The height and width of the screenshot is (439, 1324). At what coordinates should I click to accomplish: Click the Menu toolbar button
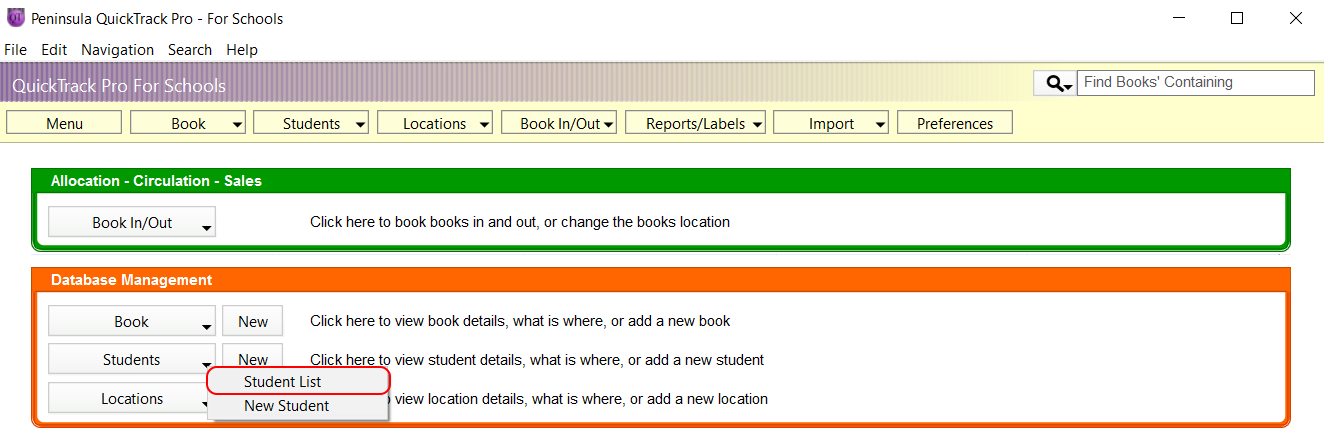(64, 123)
